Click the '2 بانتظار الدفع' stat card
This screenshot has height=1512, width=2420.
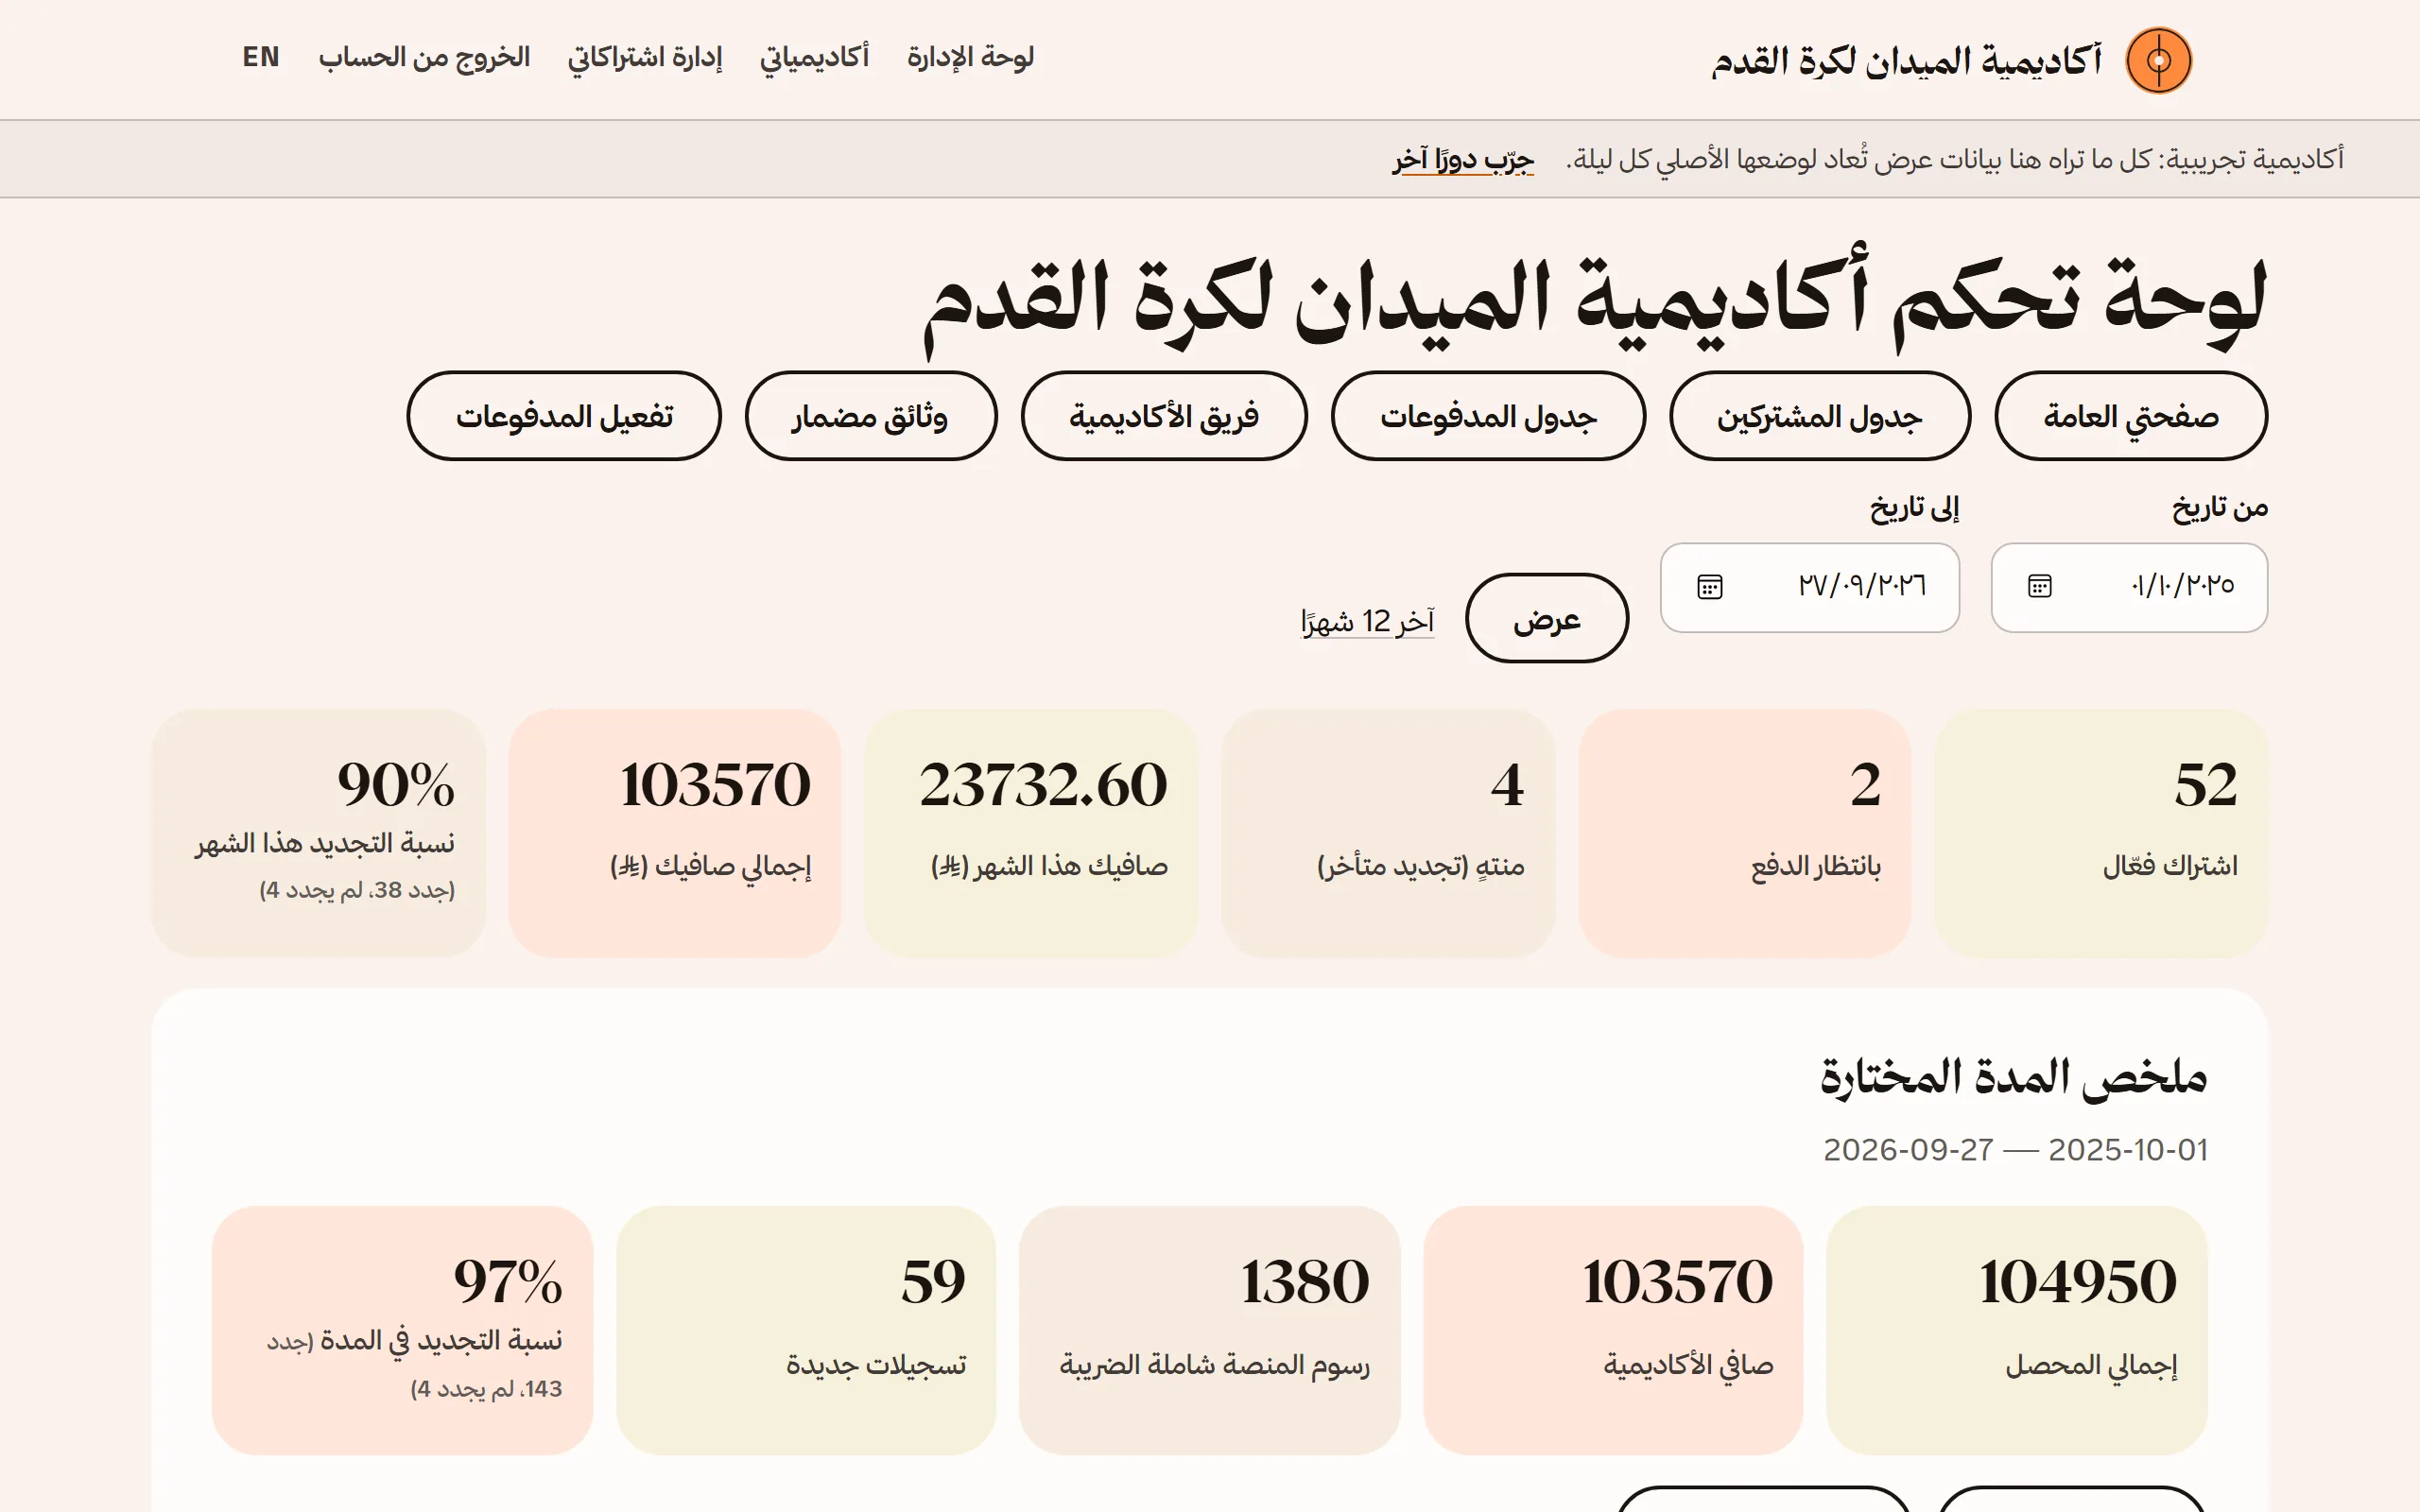point(1744,833)
